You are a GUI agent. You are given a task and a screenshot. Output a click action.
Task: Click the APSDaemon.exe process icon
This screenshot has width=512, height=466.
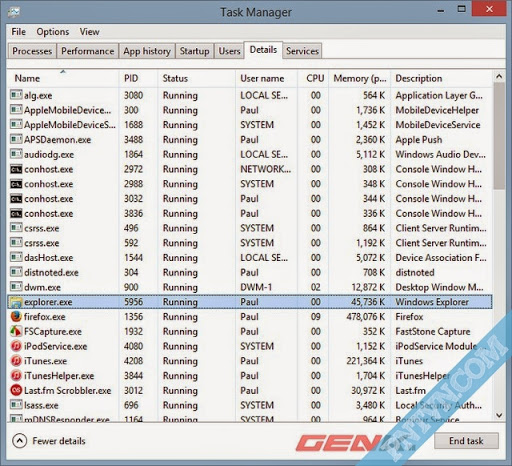16,139
